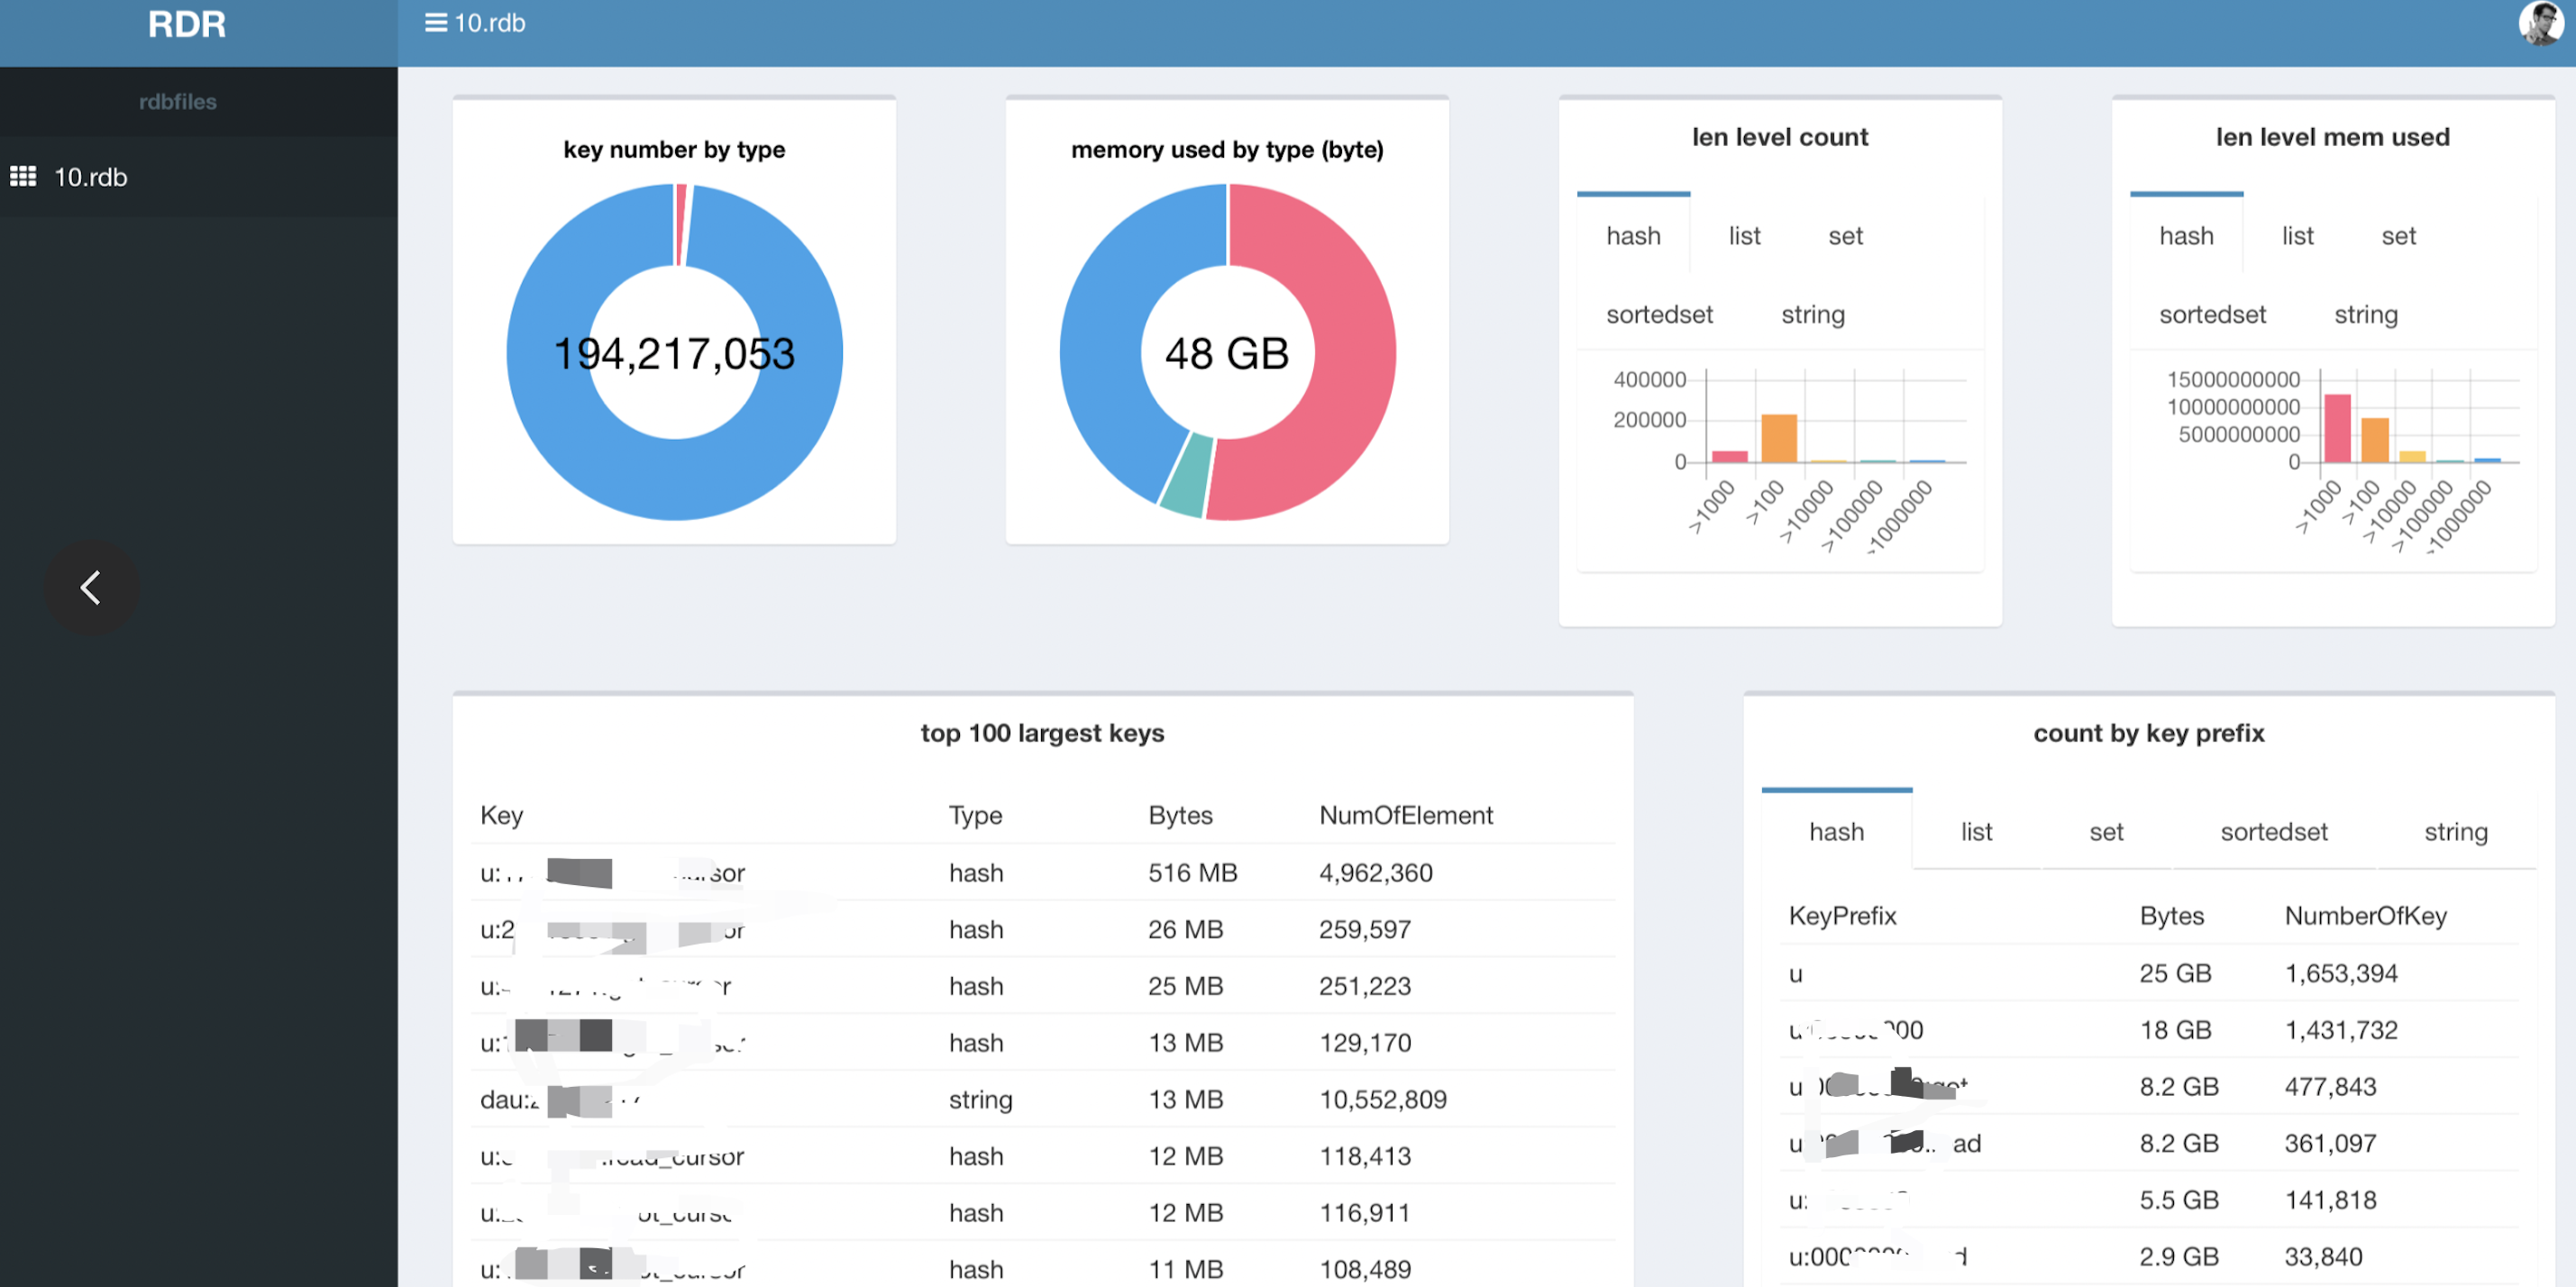Select set tab in len level count
The width and height of the screenshot is (2576, 1287).
(x=1845, y=236)
